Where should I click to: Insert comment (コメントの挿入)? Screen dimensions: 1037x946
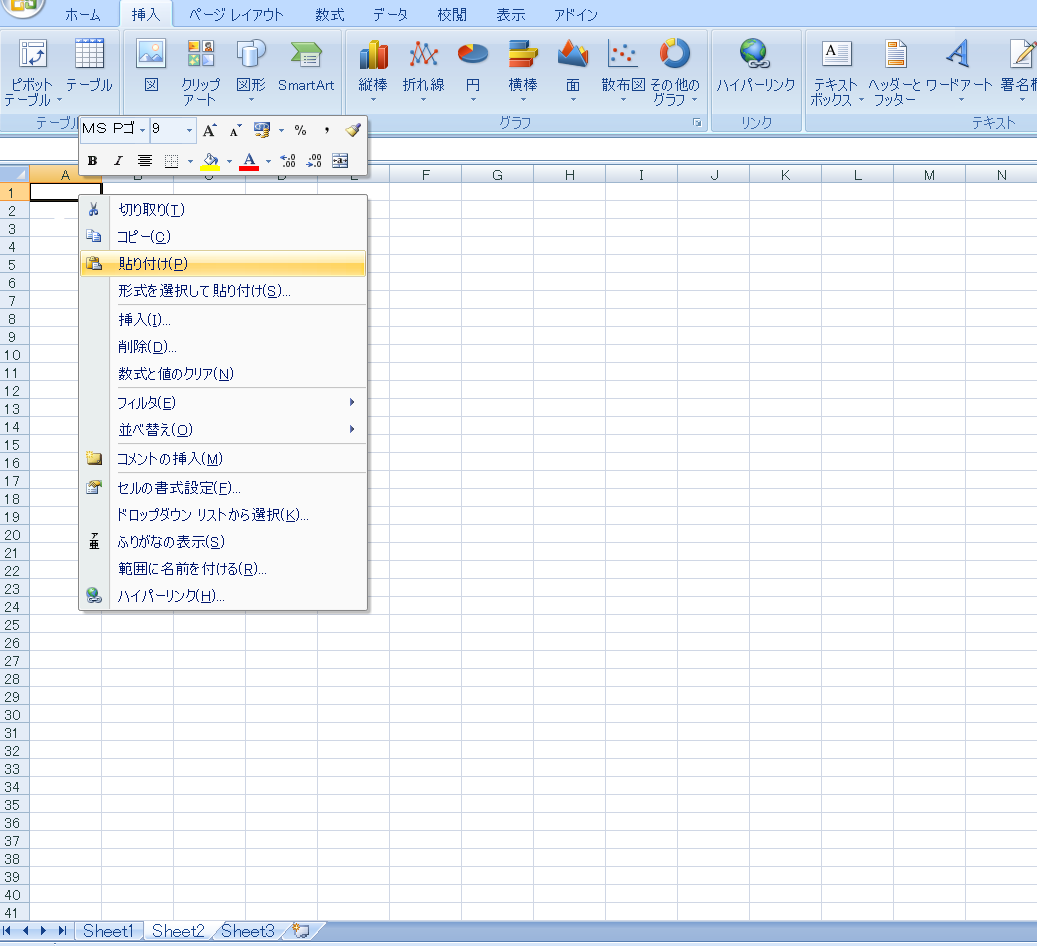(x=223, y=459)
